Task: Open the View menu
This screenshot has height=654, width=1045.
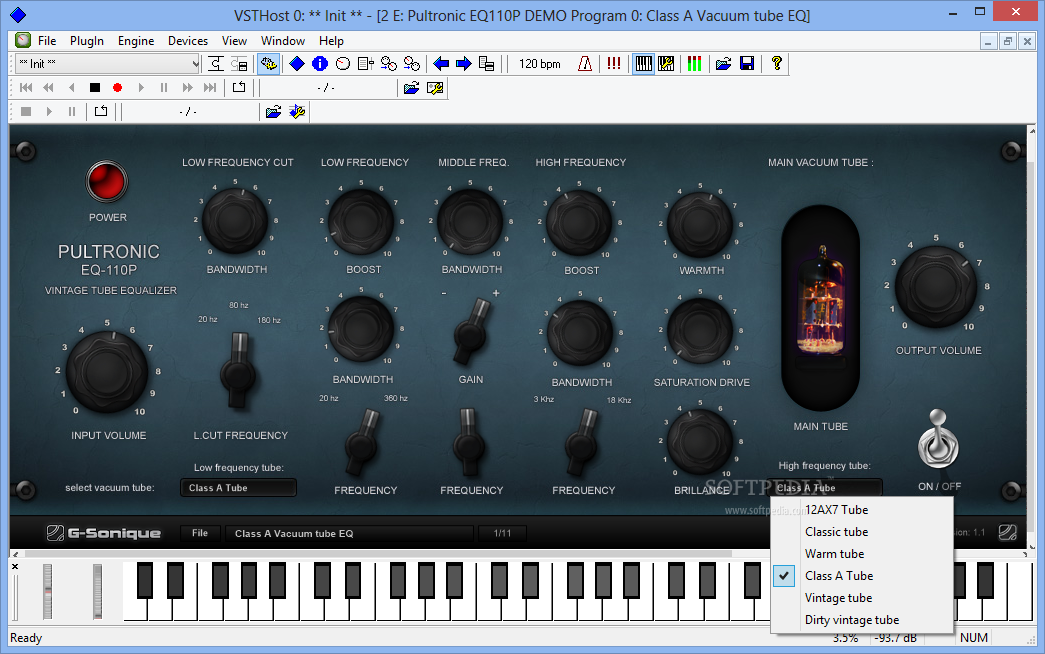Action: tap(234, 41)
